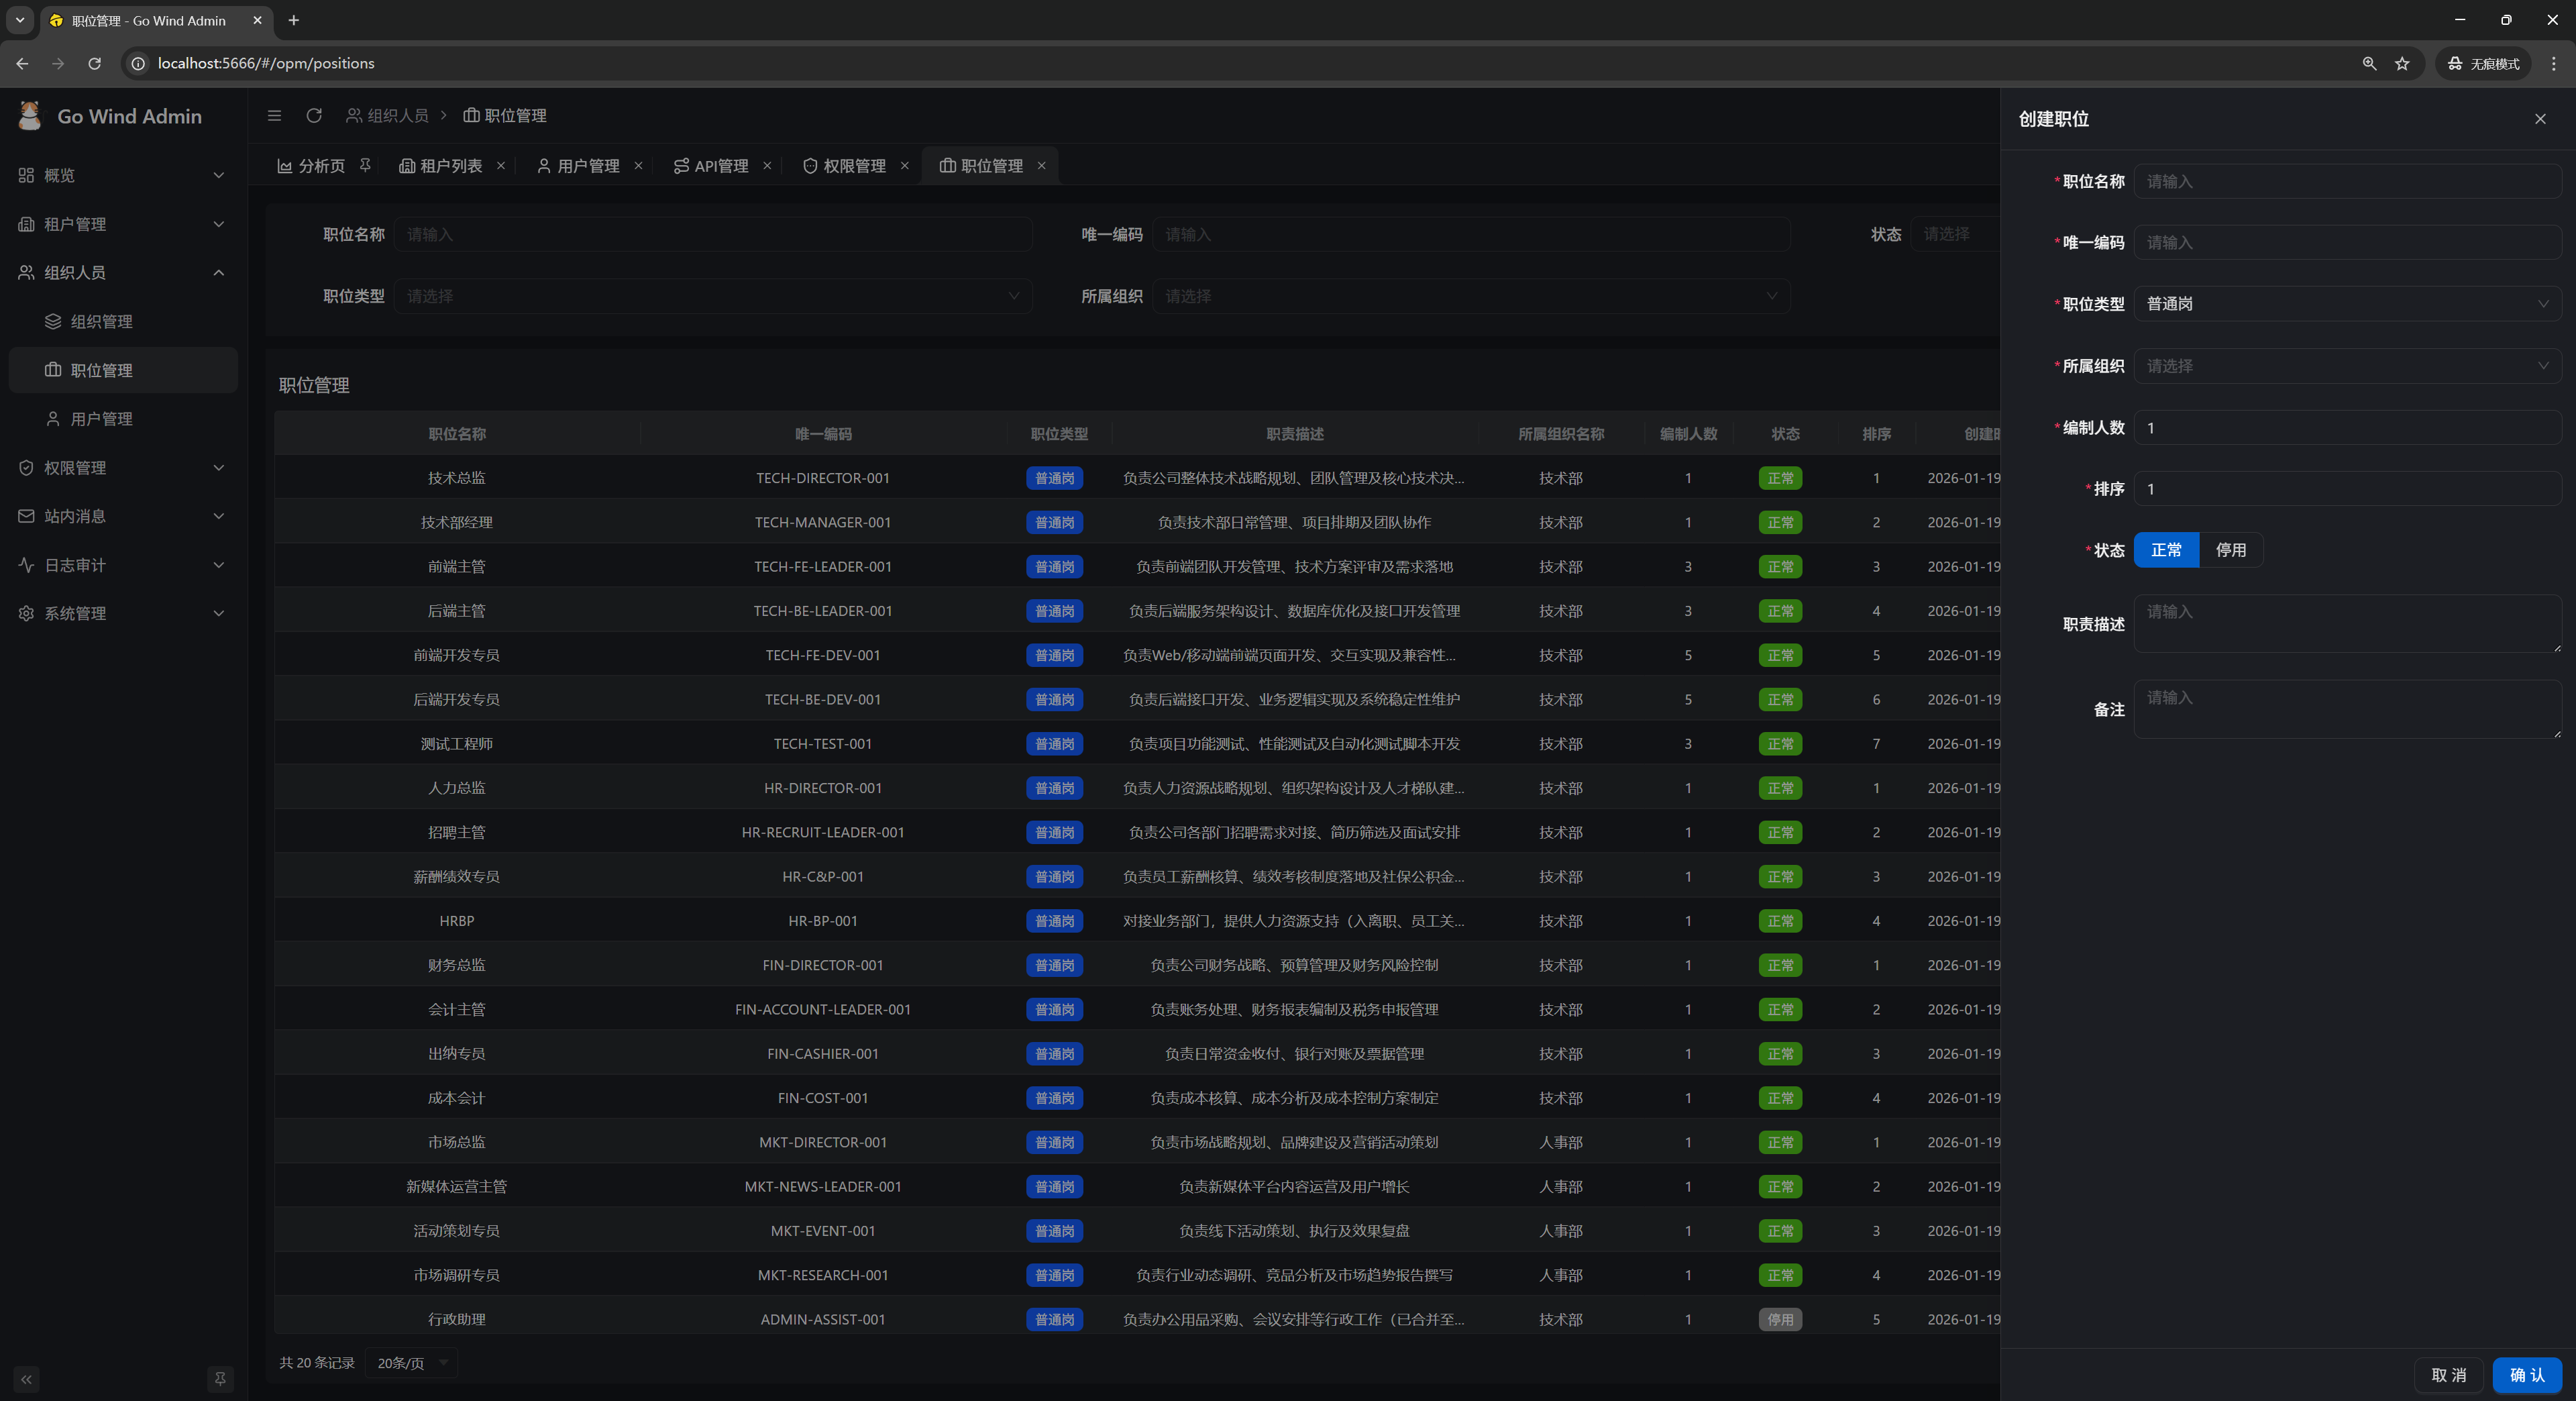2576x1401 pixels.
Task: Click the 取消 button
Action: (2449, 1375)
